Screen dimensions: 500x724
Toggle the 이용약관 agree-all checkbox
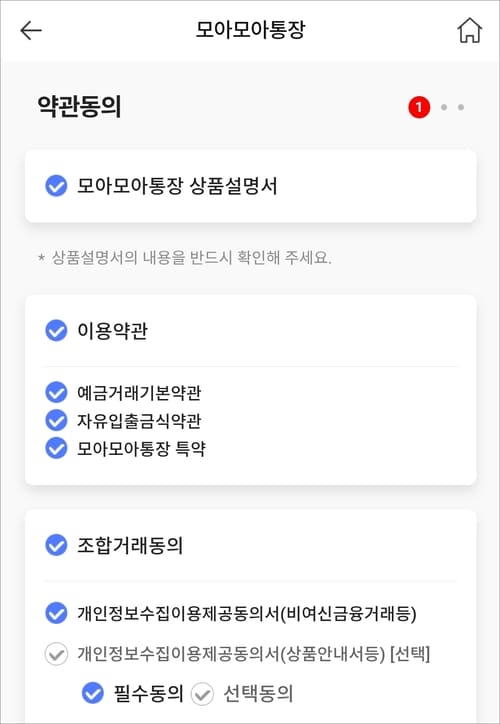pyautogui.click(x=56, y=331)
